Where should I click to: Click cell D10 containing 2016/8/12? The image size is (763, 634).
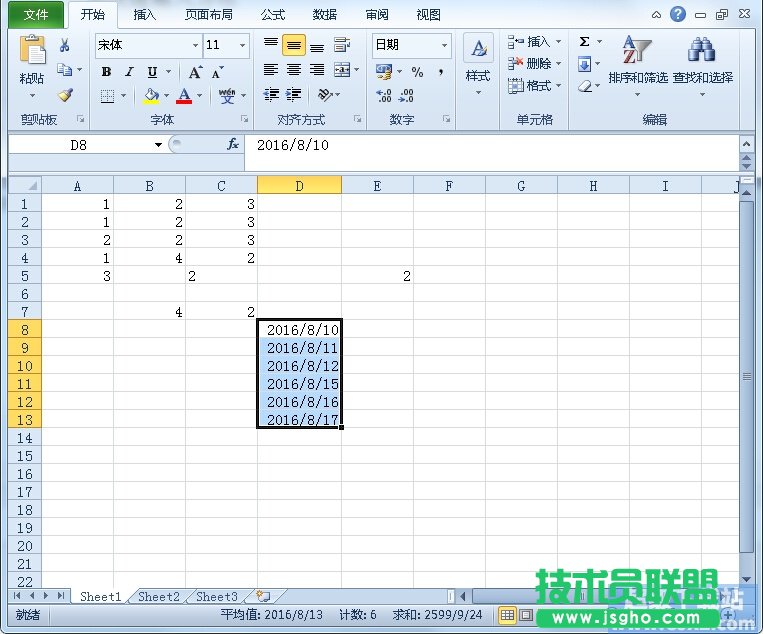point(299,366)
